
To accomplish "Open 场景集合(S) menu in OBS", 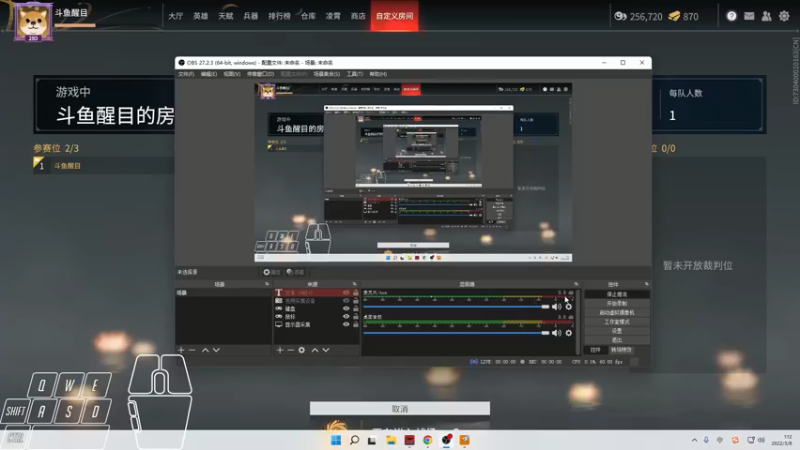I will 327,74.
